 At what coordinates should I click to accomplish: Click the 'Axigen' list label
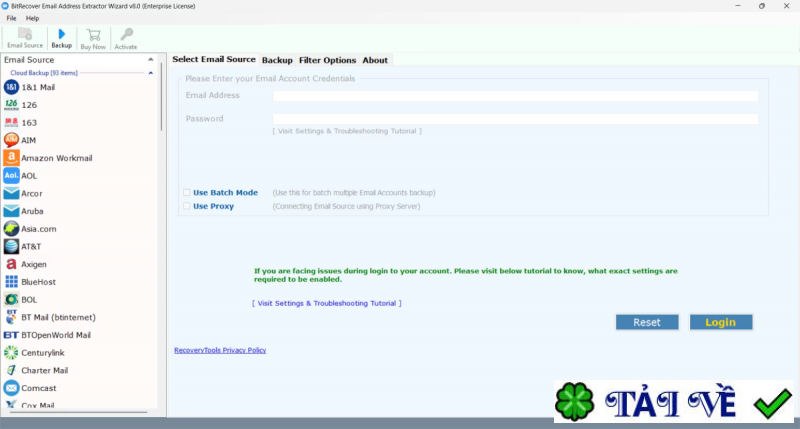(34, 264)
